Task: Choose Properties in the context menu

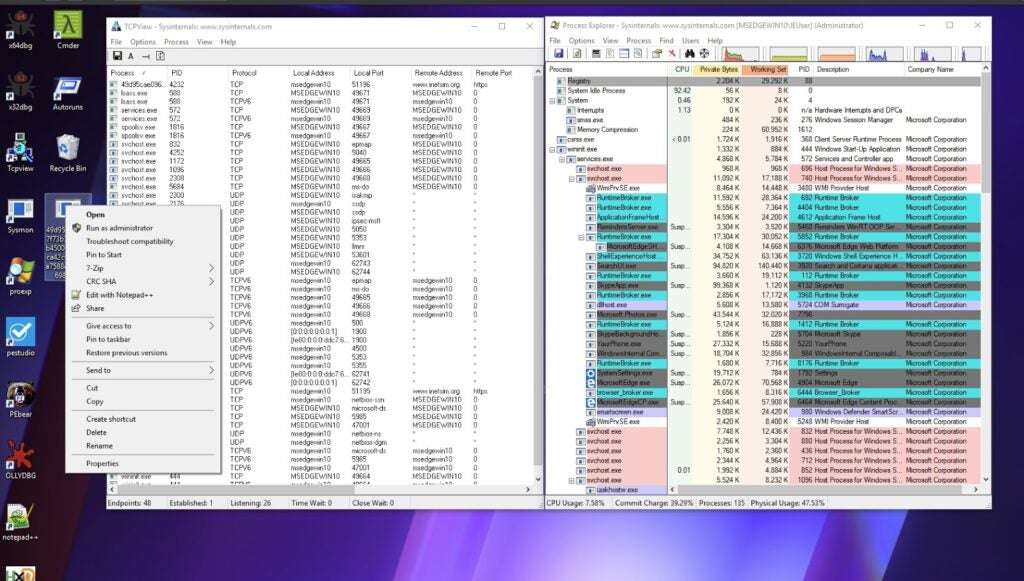Action: 102,463
